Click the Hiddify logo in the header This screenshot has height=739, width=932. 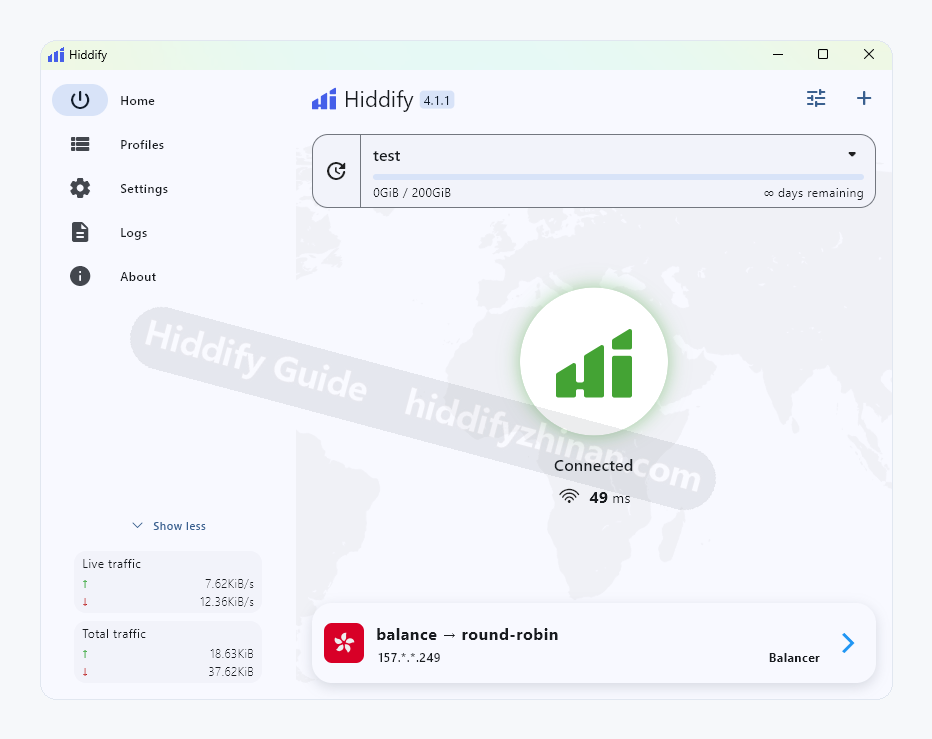324,99
